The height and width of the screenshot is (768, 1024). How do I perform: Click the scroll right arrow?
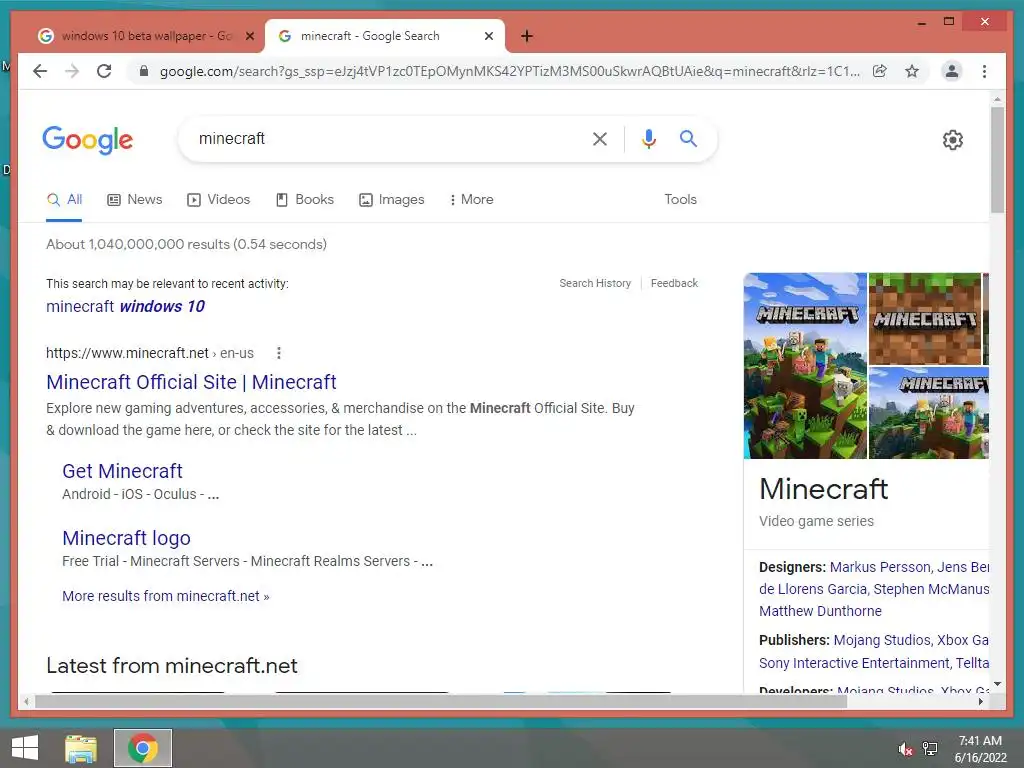(981, 701)
